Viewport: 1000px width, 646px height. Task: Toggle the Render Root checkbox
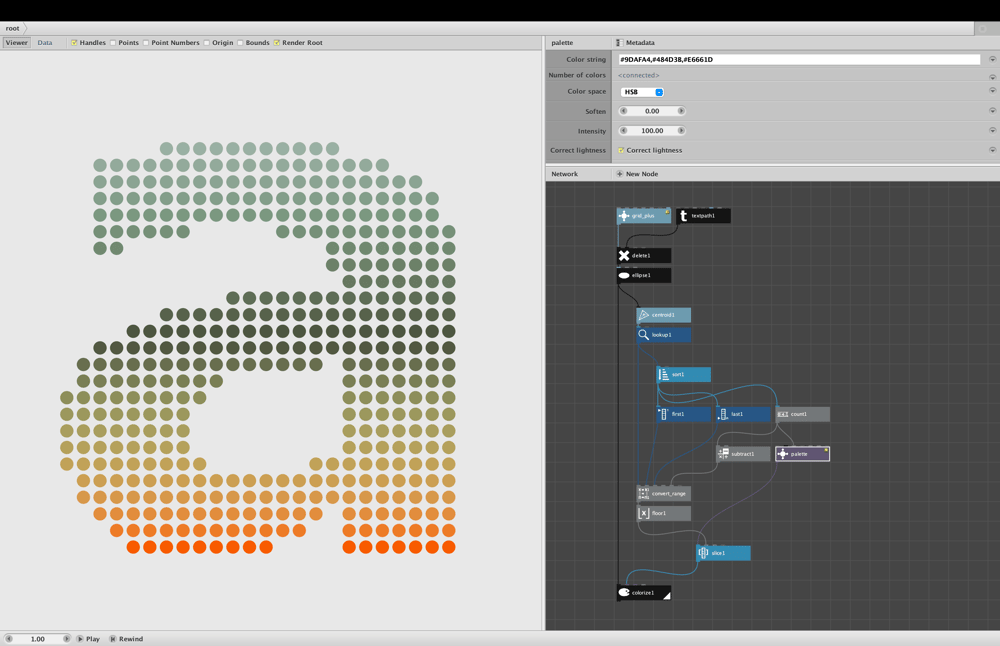click(277, 43)
